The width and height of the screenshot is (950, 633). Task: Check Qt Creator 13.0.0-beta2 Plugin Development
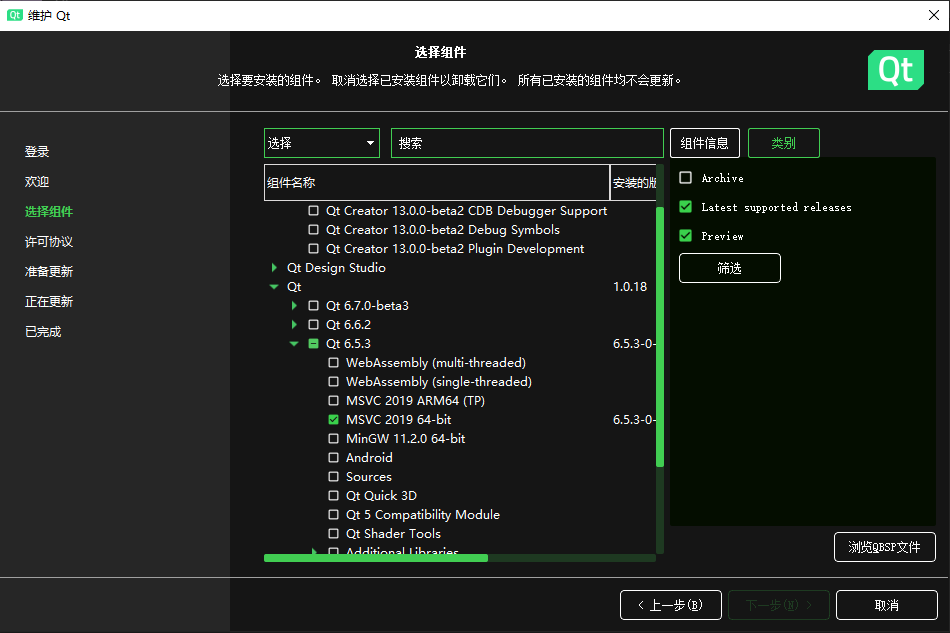(313, 248)
